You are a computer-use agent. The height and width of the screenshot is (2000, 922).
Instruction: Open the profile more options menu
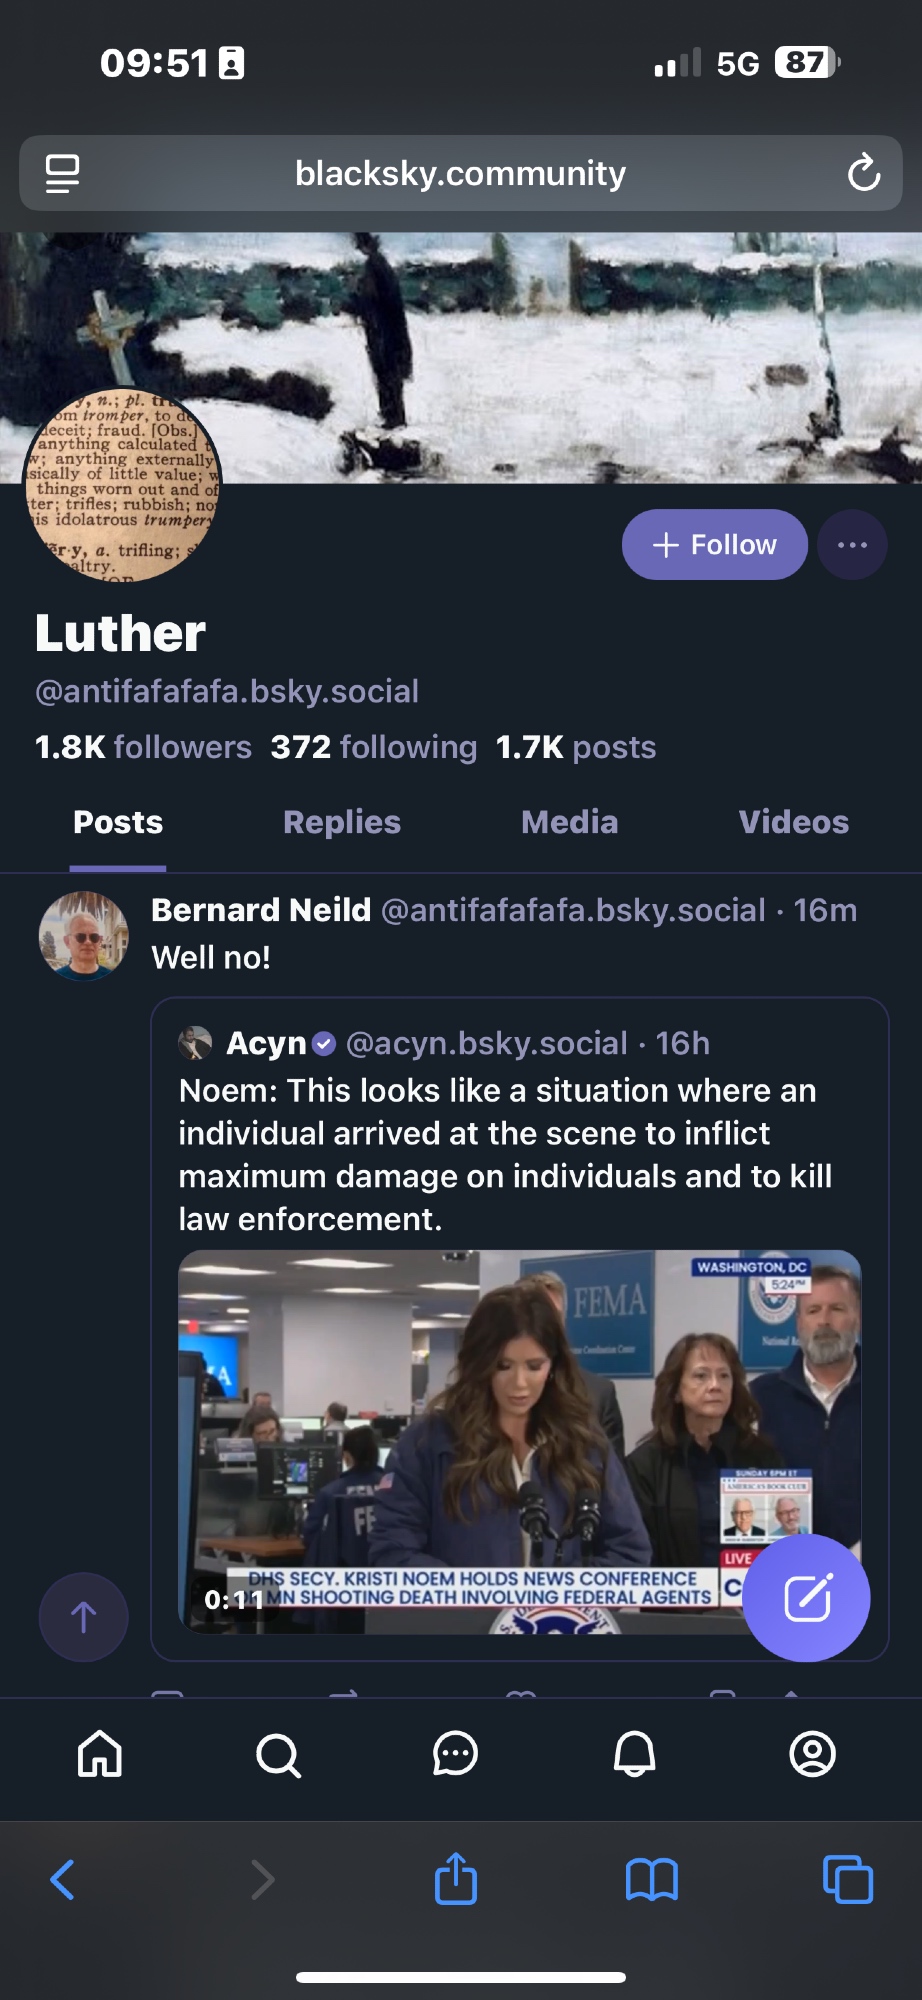[x=852, y=545]
